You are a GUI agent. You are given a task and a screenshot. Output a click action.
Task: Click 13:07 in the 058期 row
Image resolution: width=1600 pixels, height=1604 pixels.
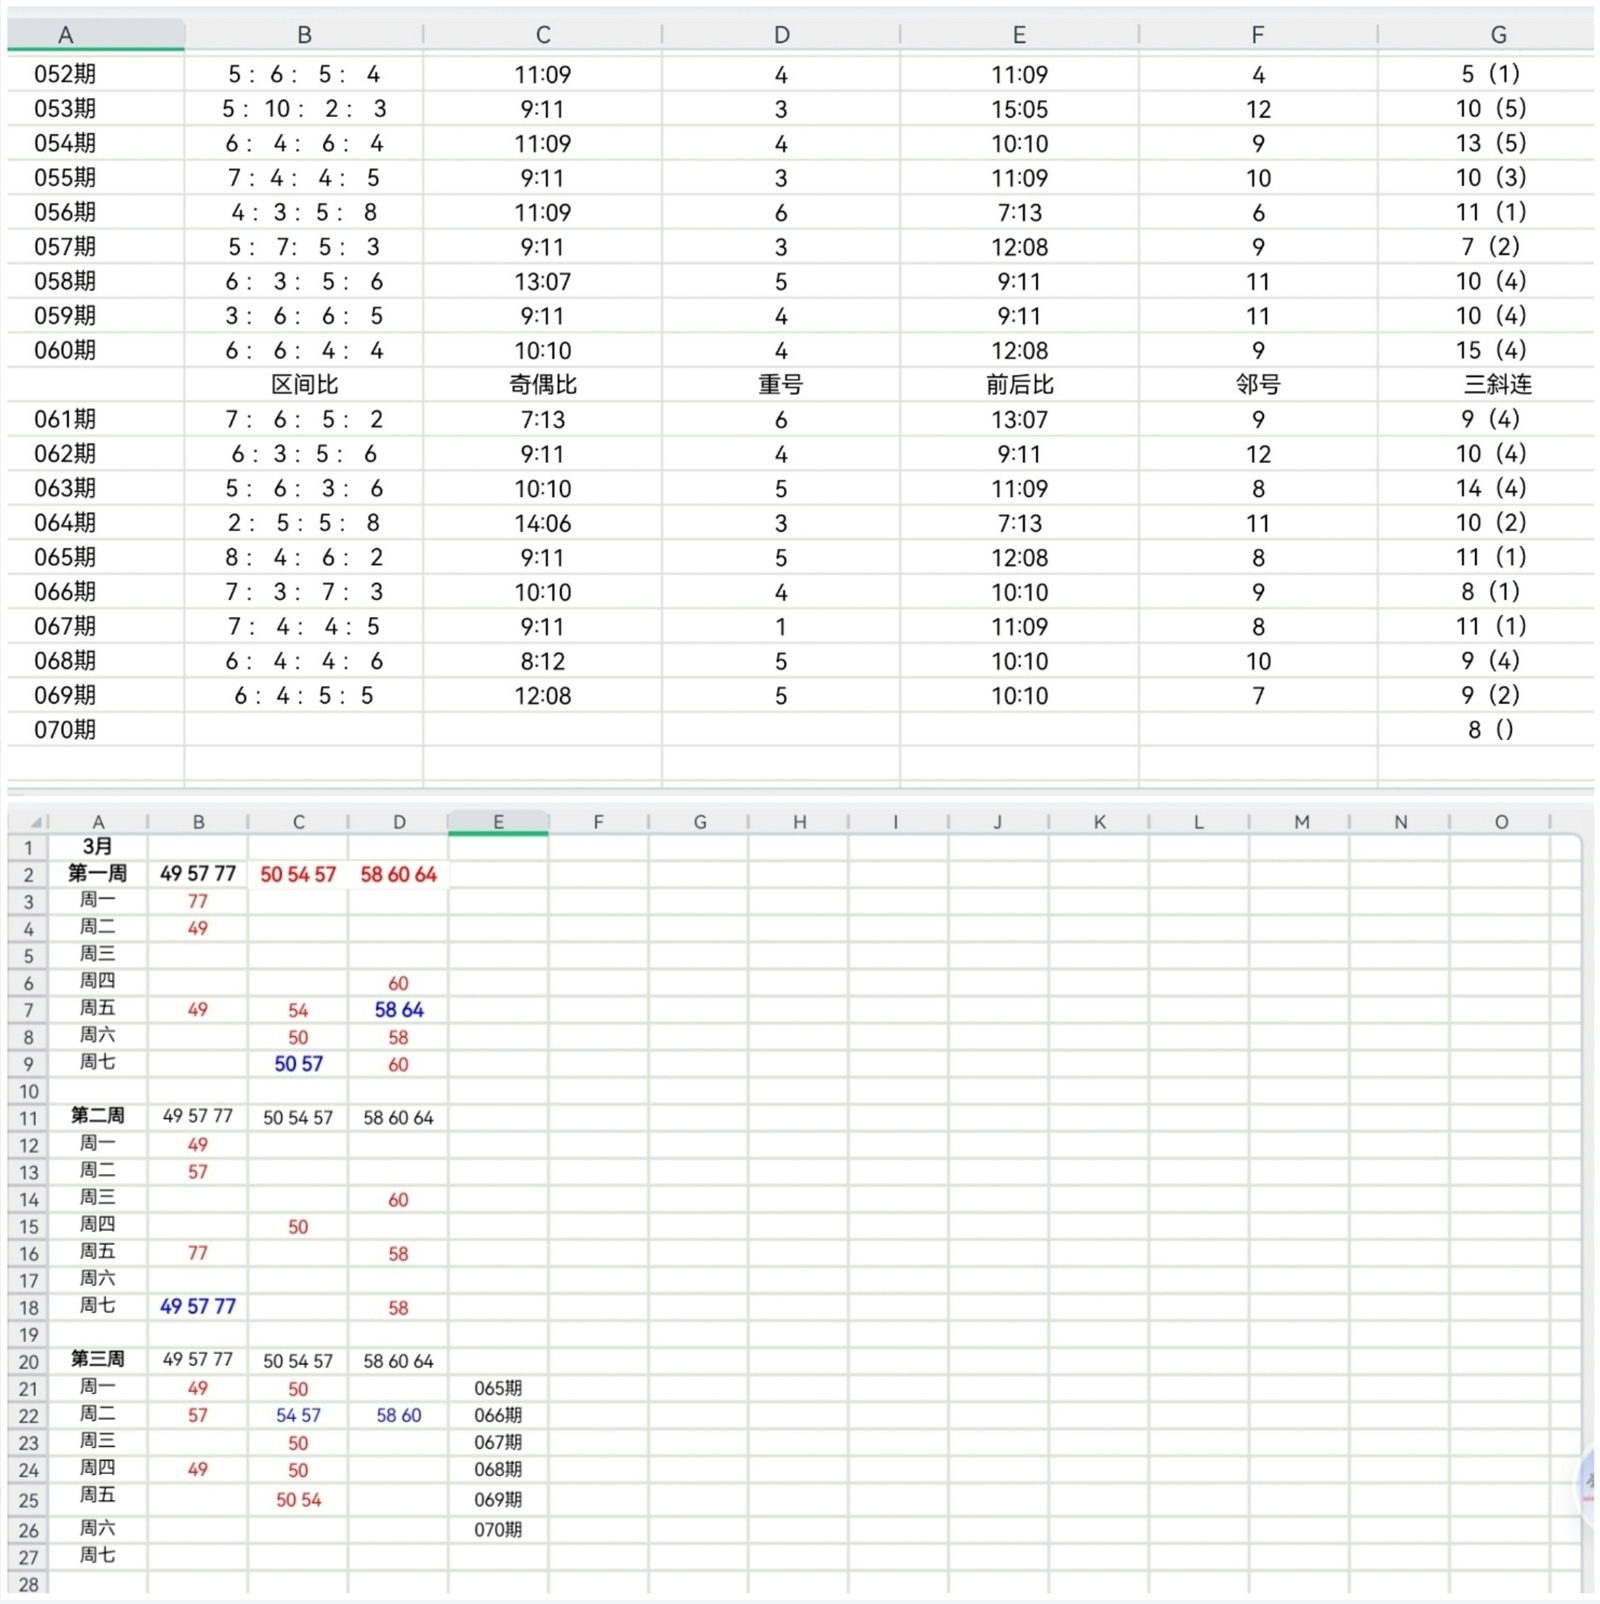[x=543, y=282]
